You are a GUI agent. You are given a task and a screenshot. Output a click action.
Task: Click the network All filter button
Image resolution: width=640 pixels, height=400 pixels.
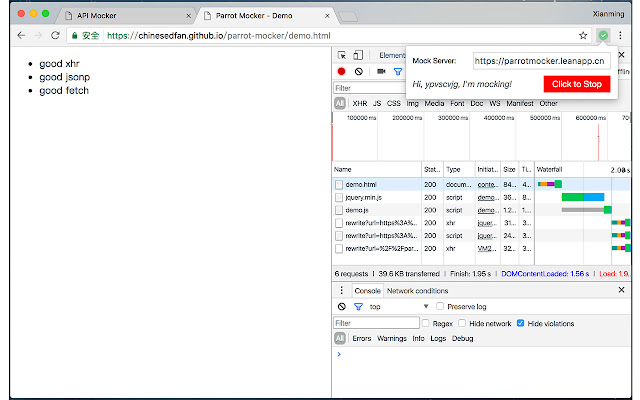340,104
